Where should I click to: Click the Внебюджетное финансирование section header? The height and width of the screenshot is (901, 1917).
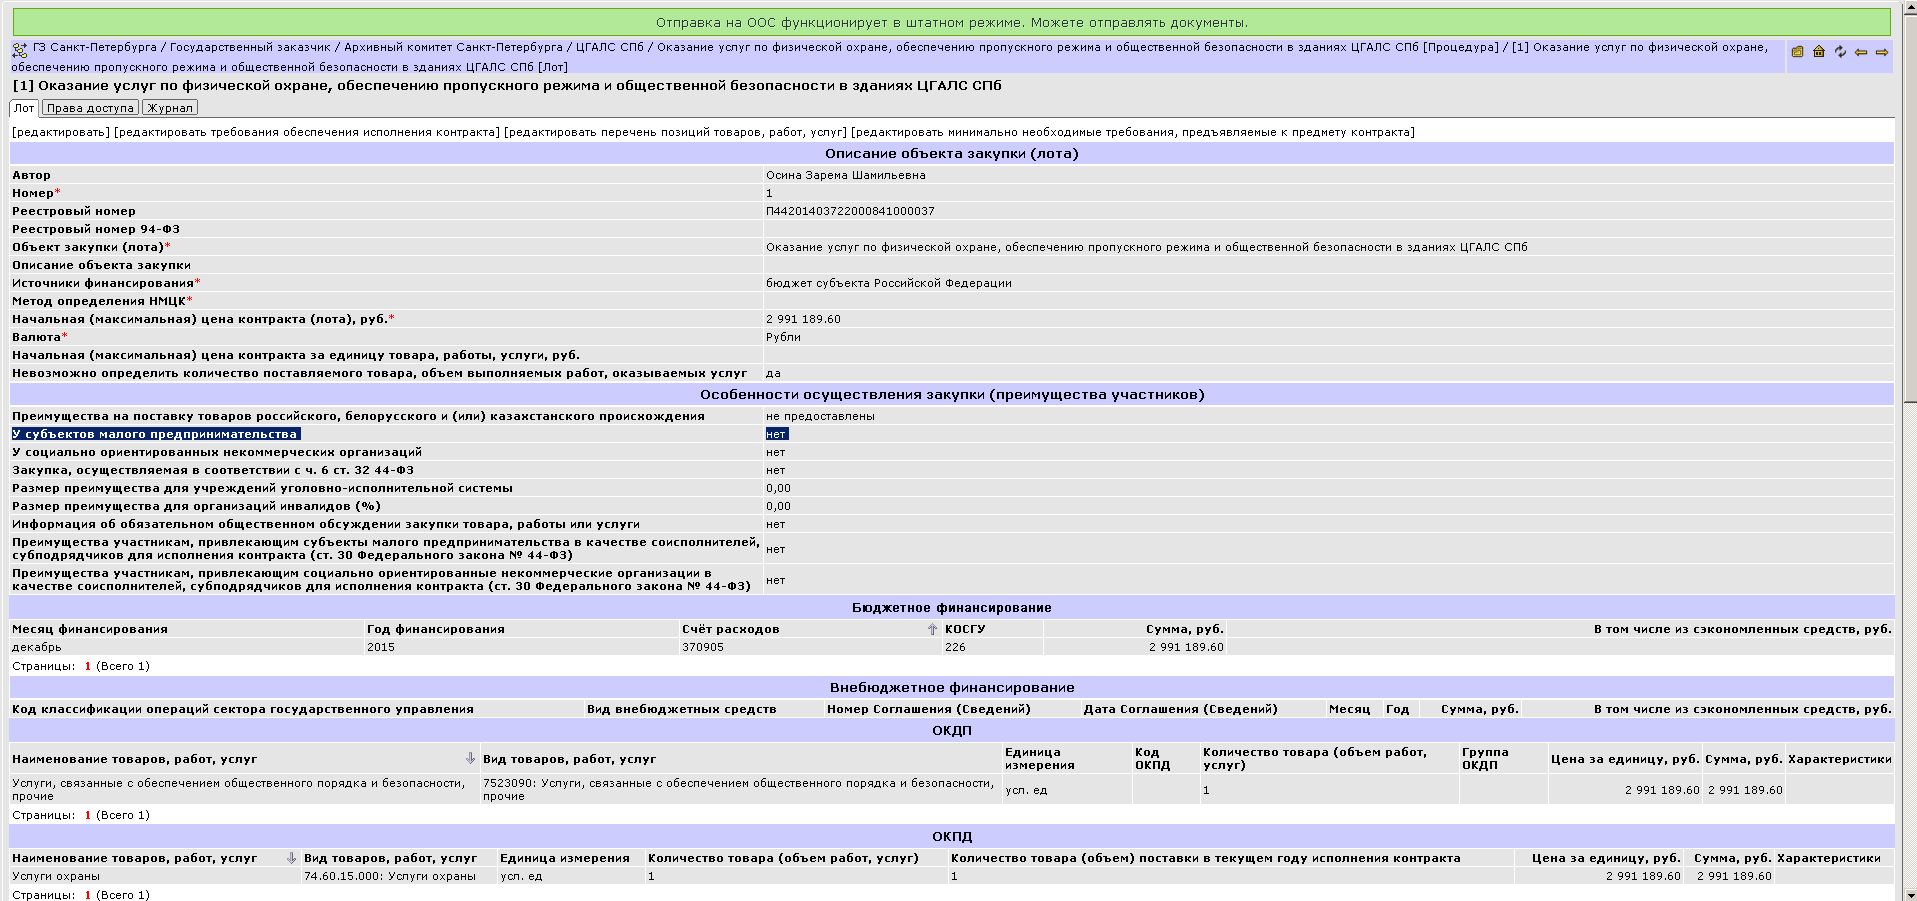pos(952,687)
